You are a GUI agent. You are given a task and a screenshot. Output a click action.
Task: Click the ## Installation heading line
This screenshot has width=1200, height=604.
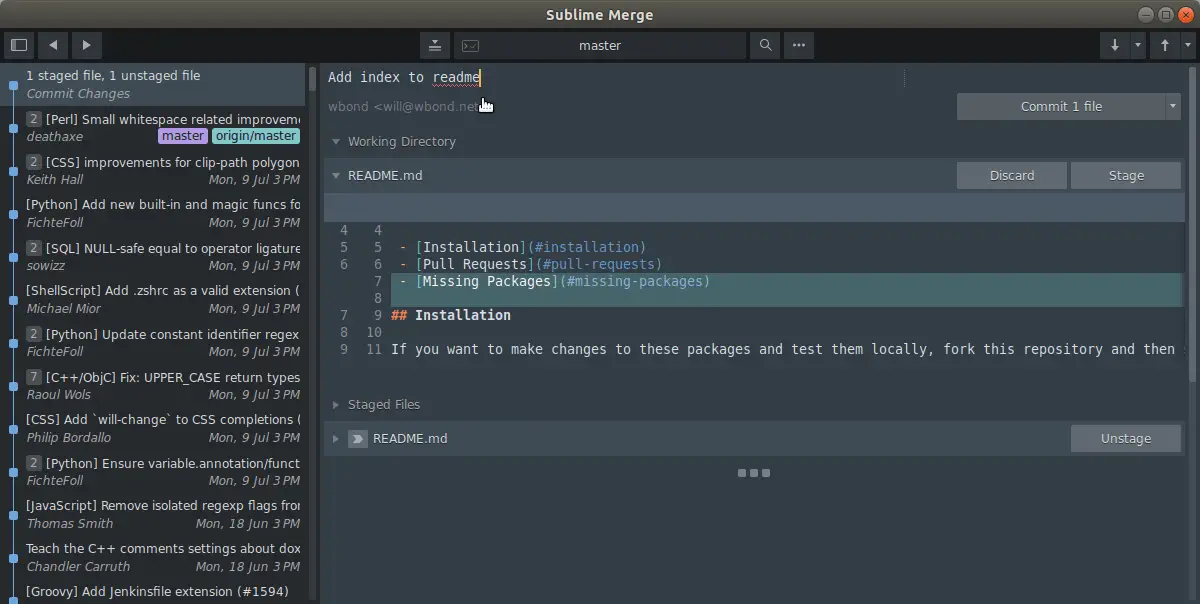click(451, 315)
